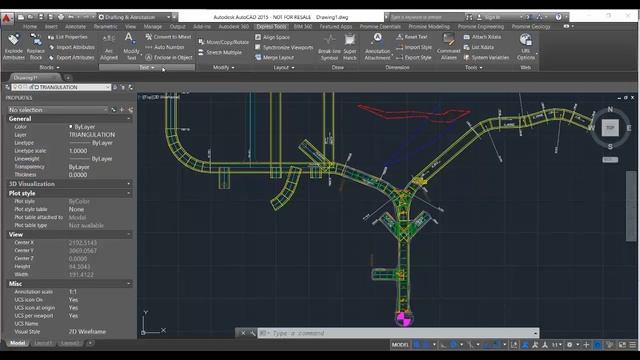This screenshot has width=640, height=360.
Task: Open the Manage ribbon tab
Action: 153,27
